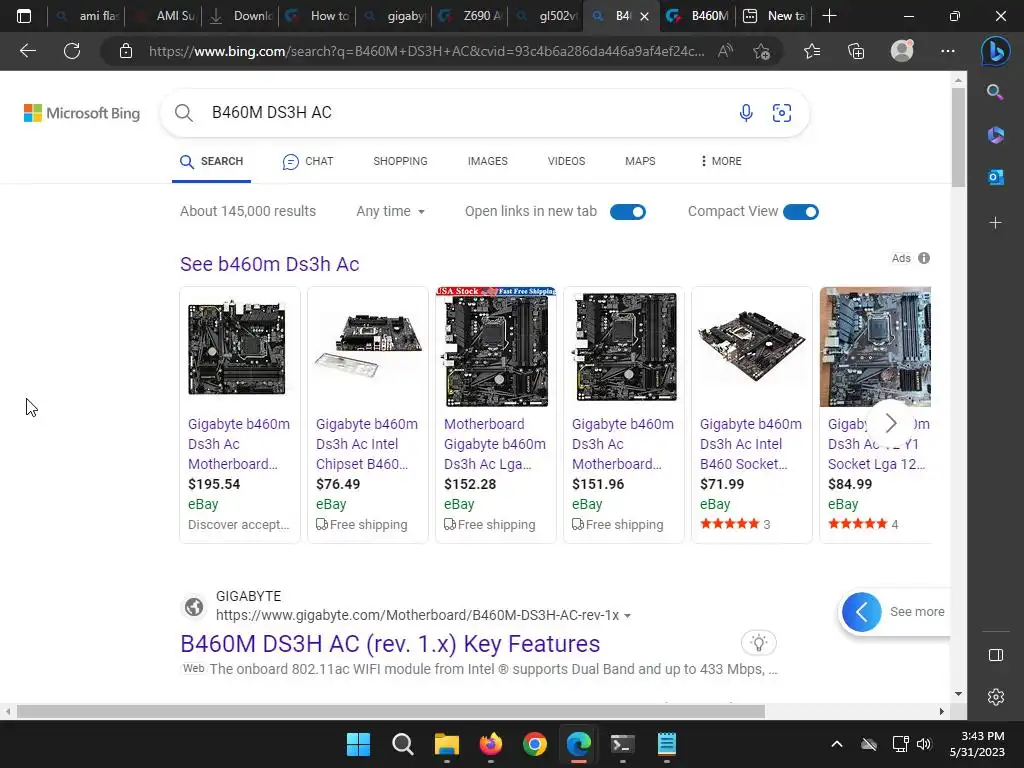
Task: Open the system volume control
Action: pyautogui.click(x=923, y=744)
